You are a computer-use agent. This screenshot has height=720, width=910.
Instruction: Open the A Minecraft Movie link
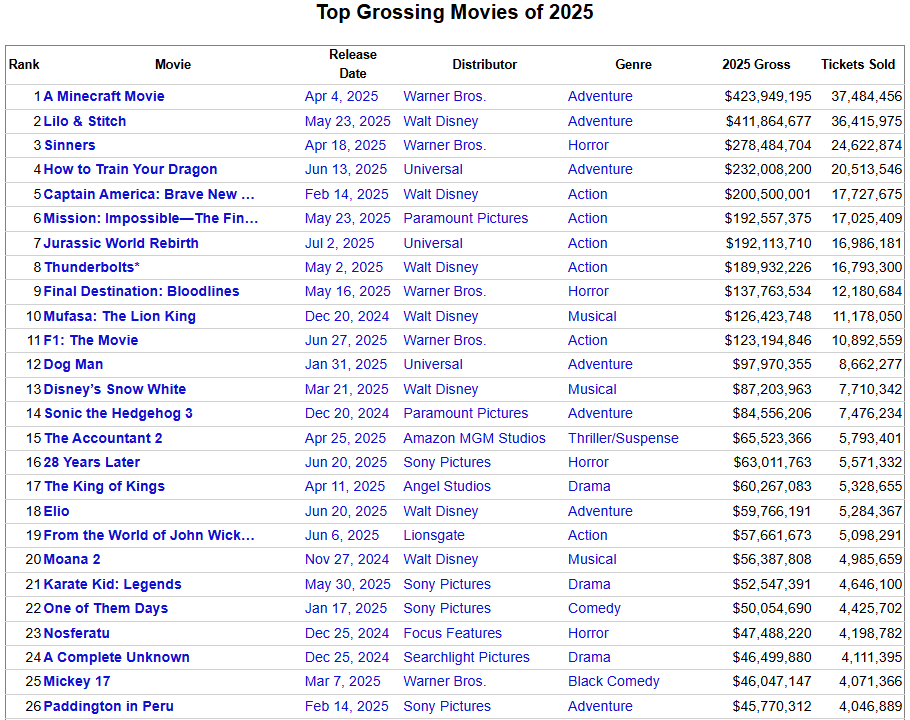104,96
